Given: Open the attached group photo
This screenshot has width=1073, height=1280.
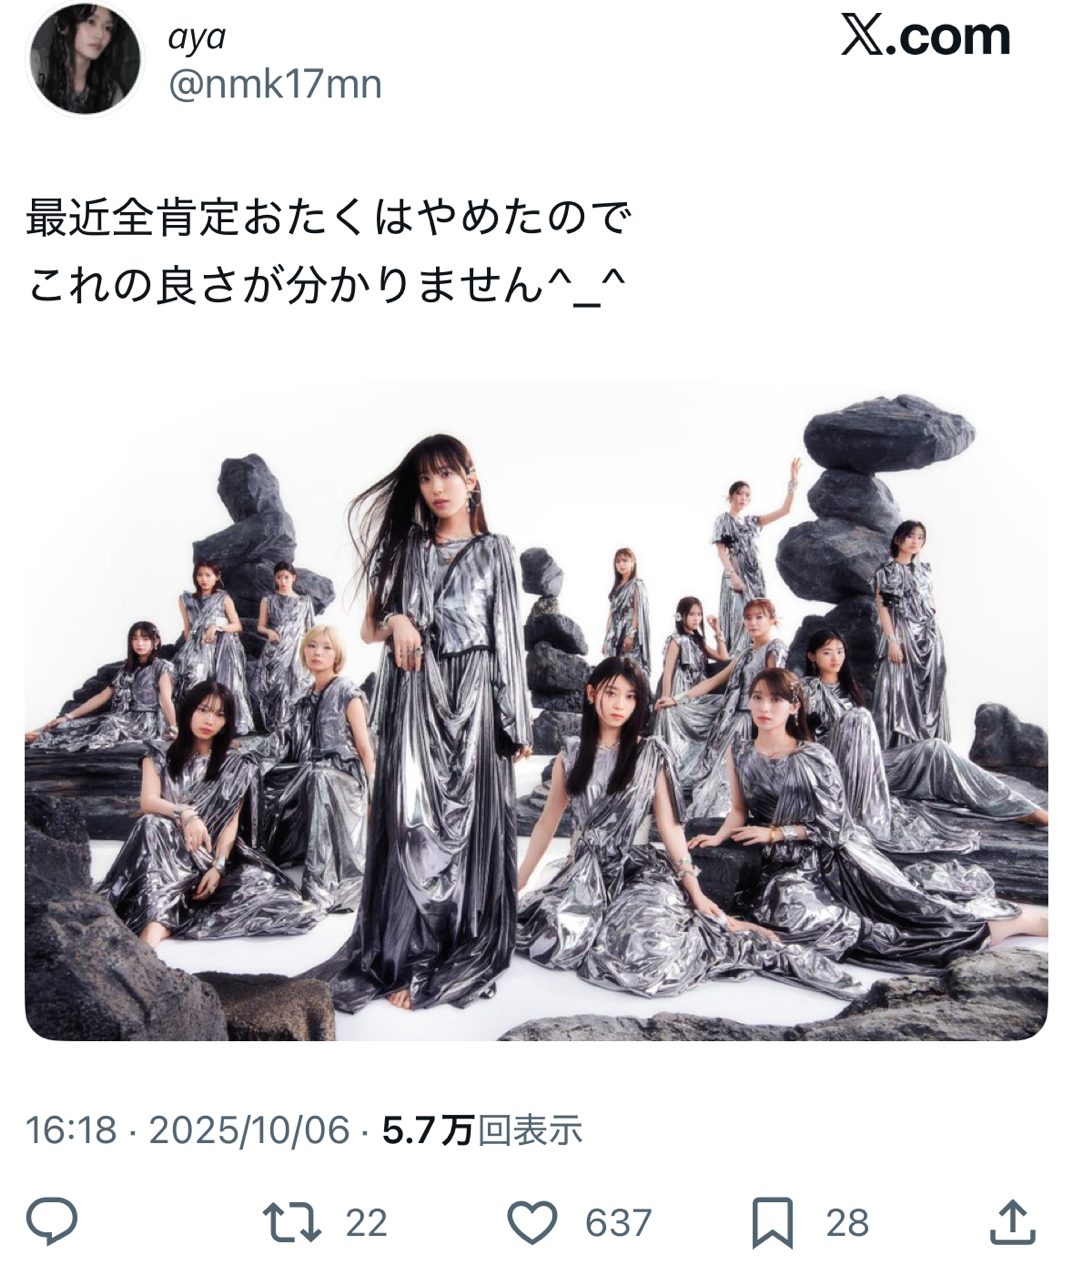Looking at the screenshot, I should tap(536, 711).
